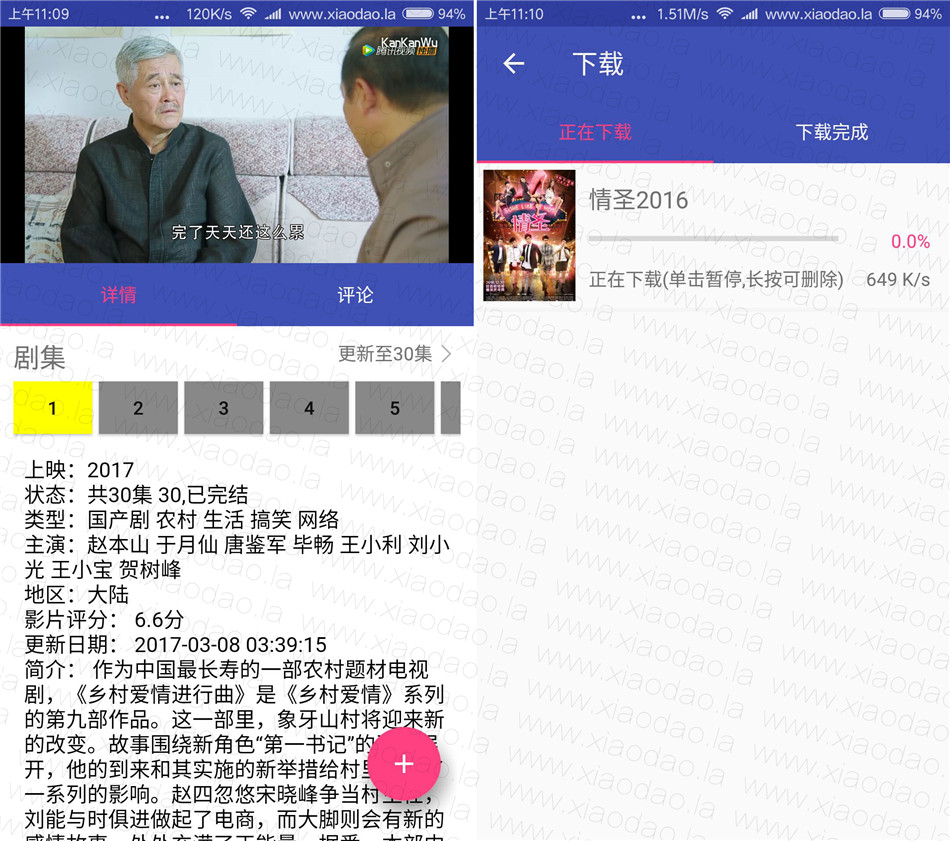Select episode 4 button
The image size is (950, 841).
pos(309,408)
